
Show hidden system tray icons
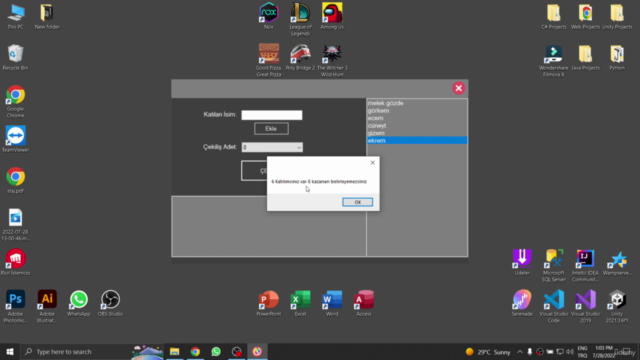(x=520, y=352)
